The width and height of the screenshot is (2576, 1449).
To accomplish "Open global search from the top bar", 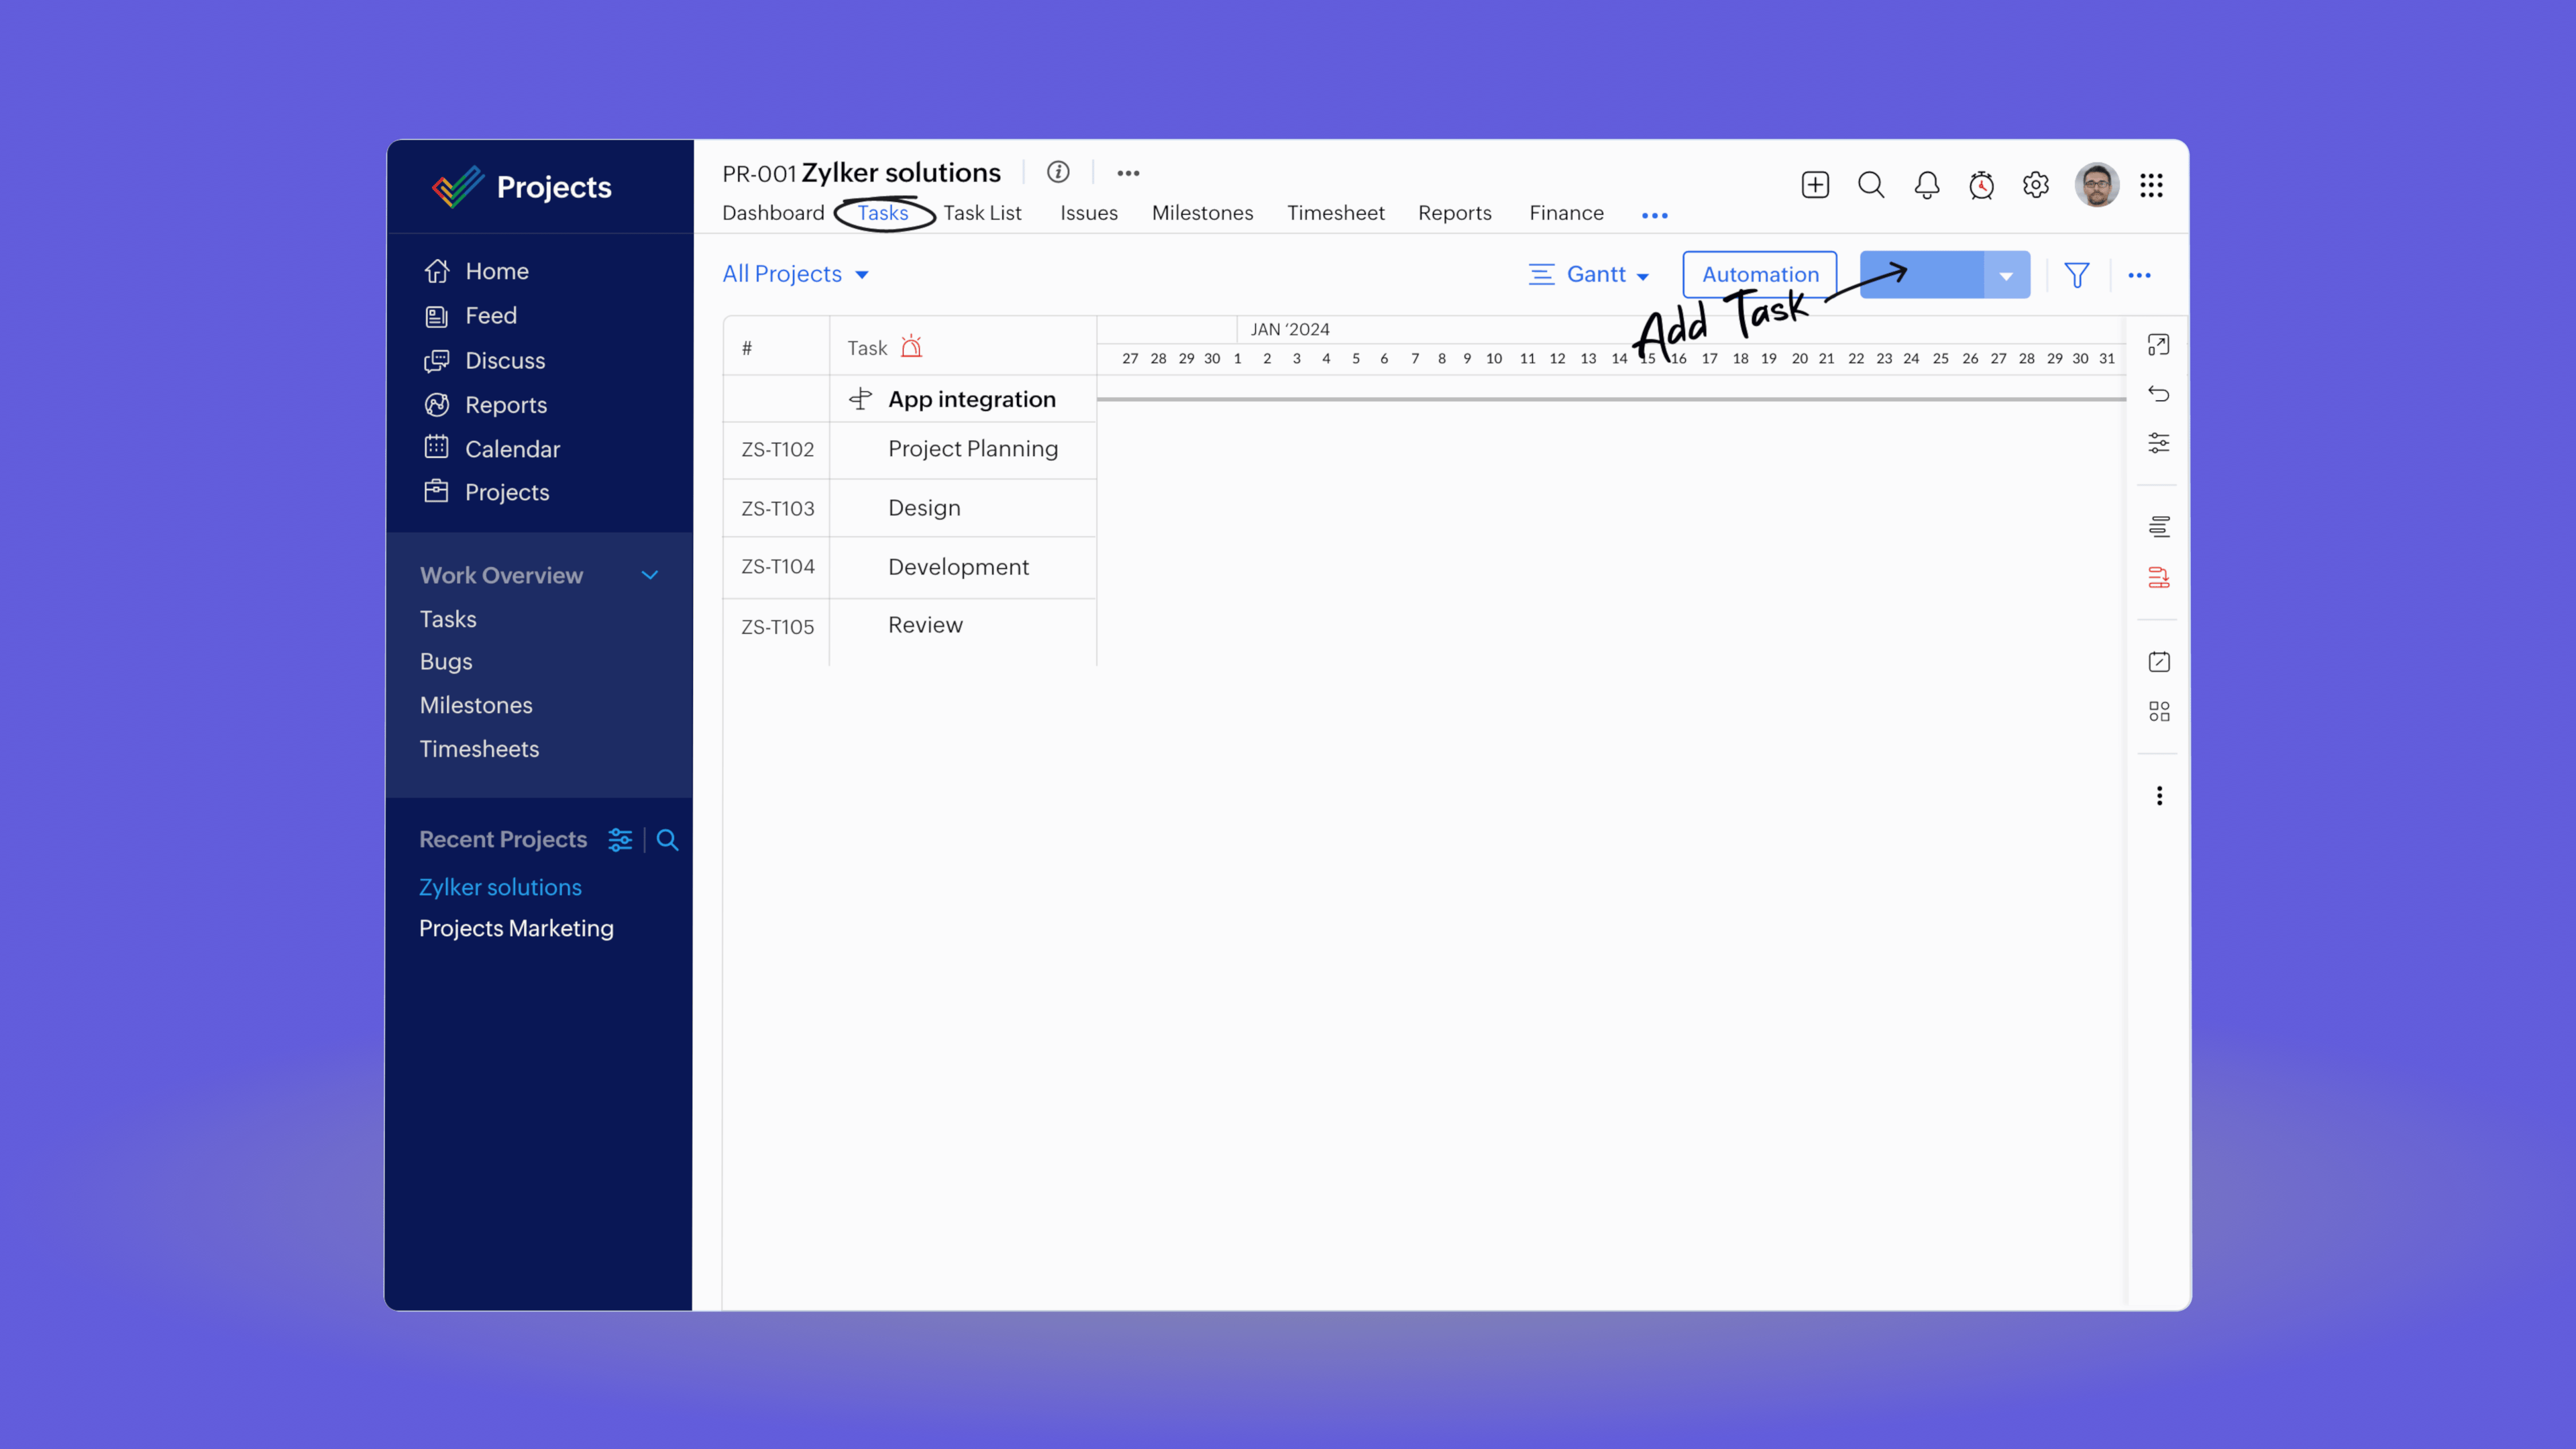I will (1870, 185).
